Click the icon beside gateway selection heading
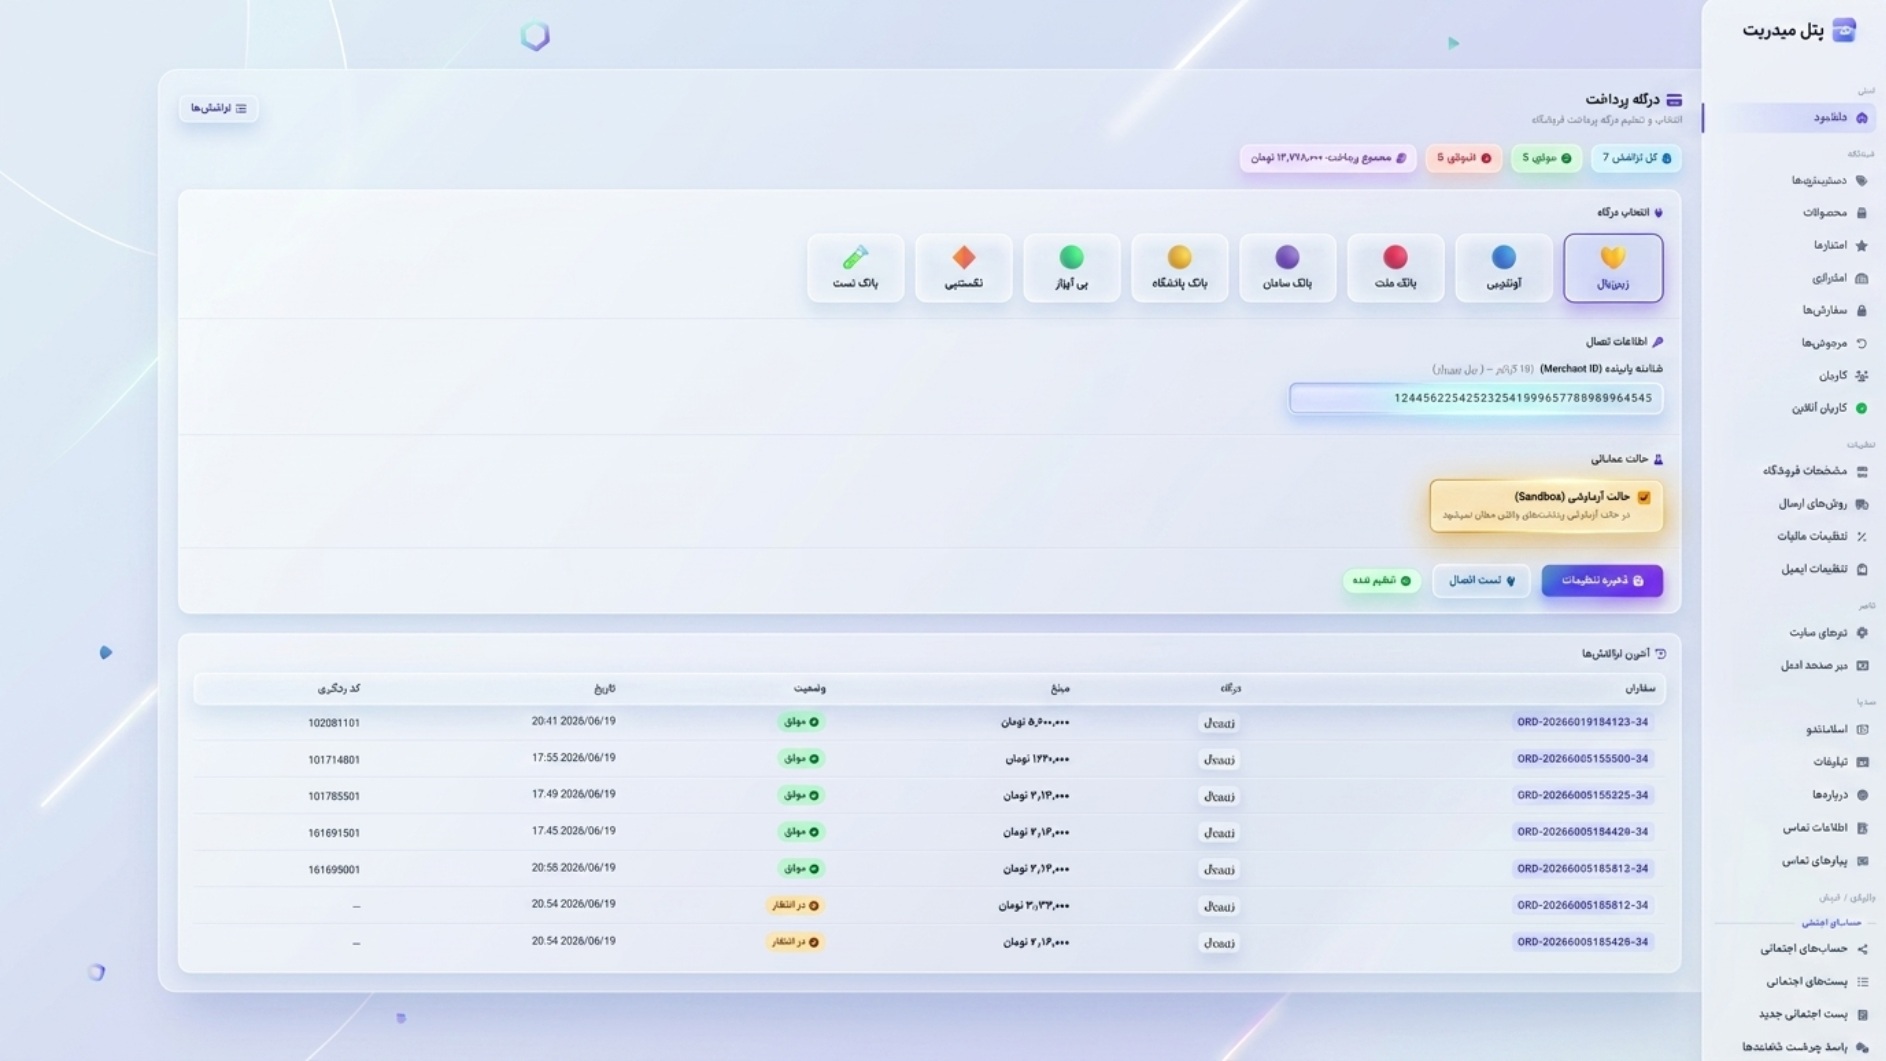The height and width of the screenshot is (1061, 1886). pyautogui.click(x=1657, y=213)
